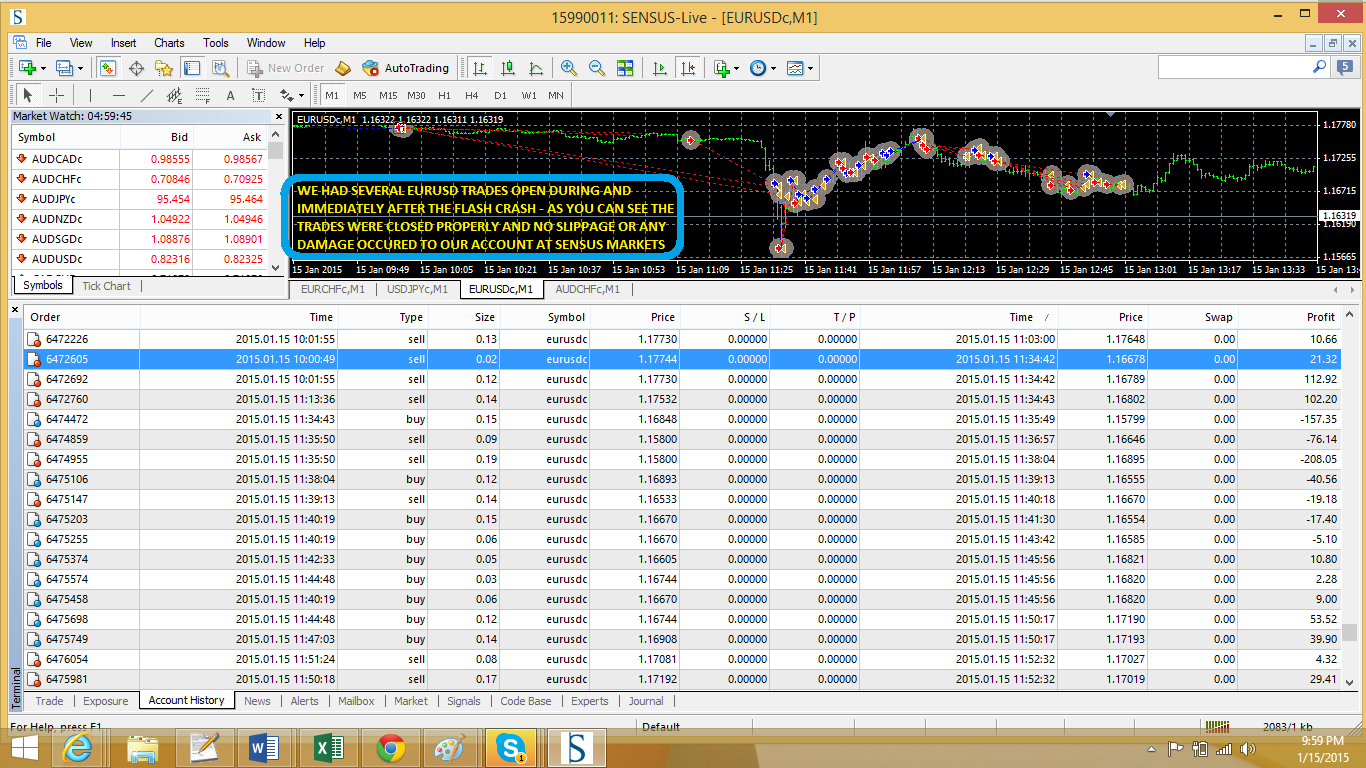
Task: Click the New Order button
Action: [286, 68]
